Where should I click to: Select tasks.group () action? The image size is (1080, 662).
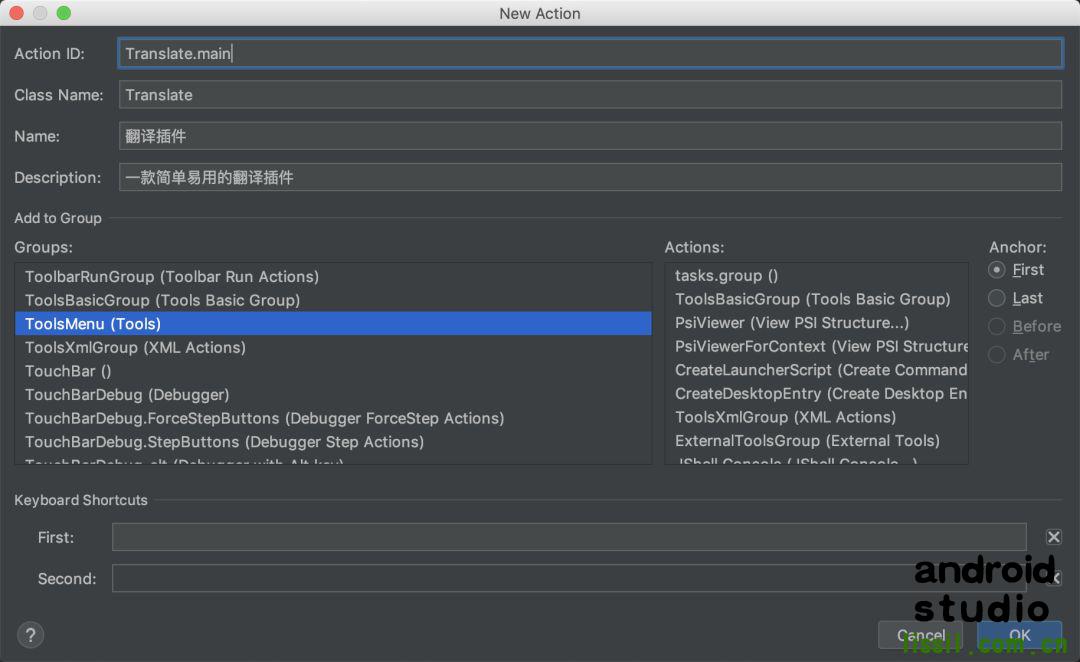pyautogui.click(x=816, y=275)
